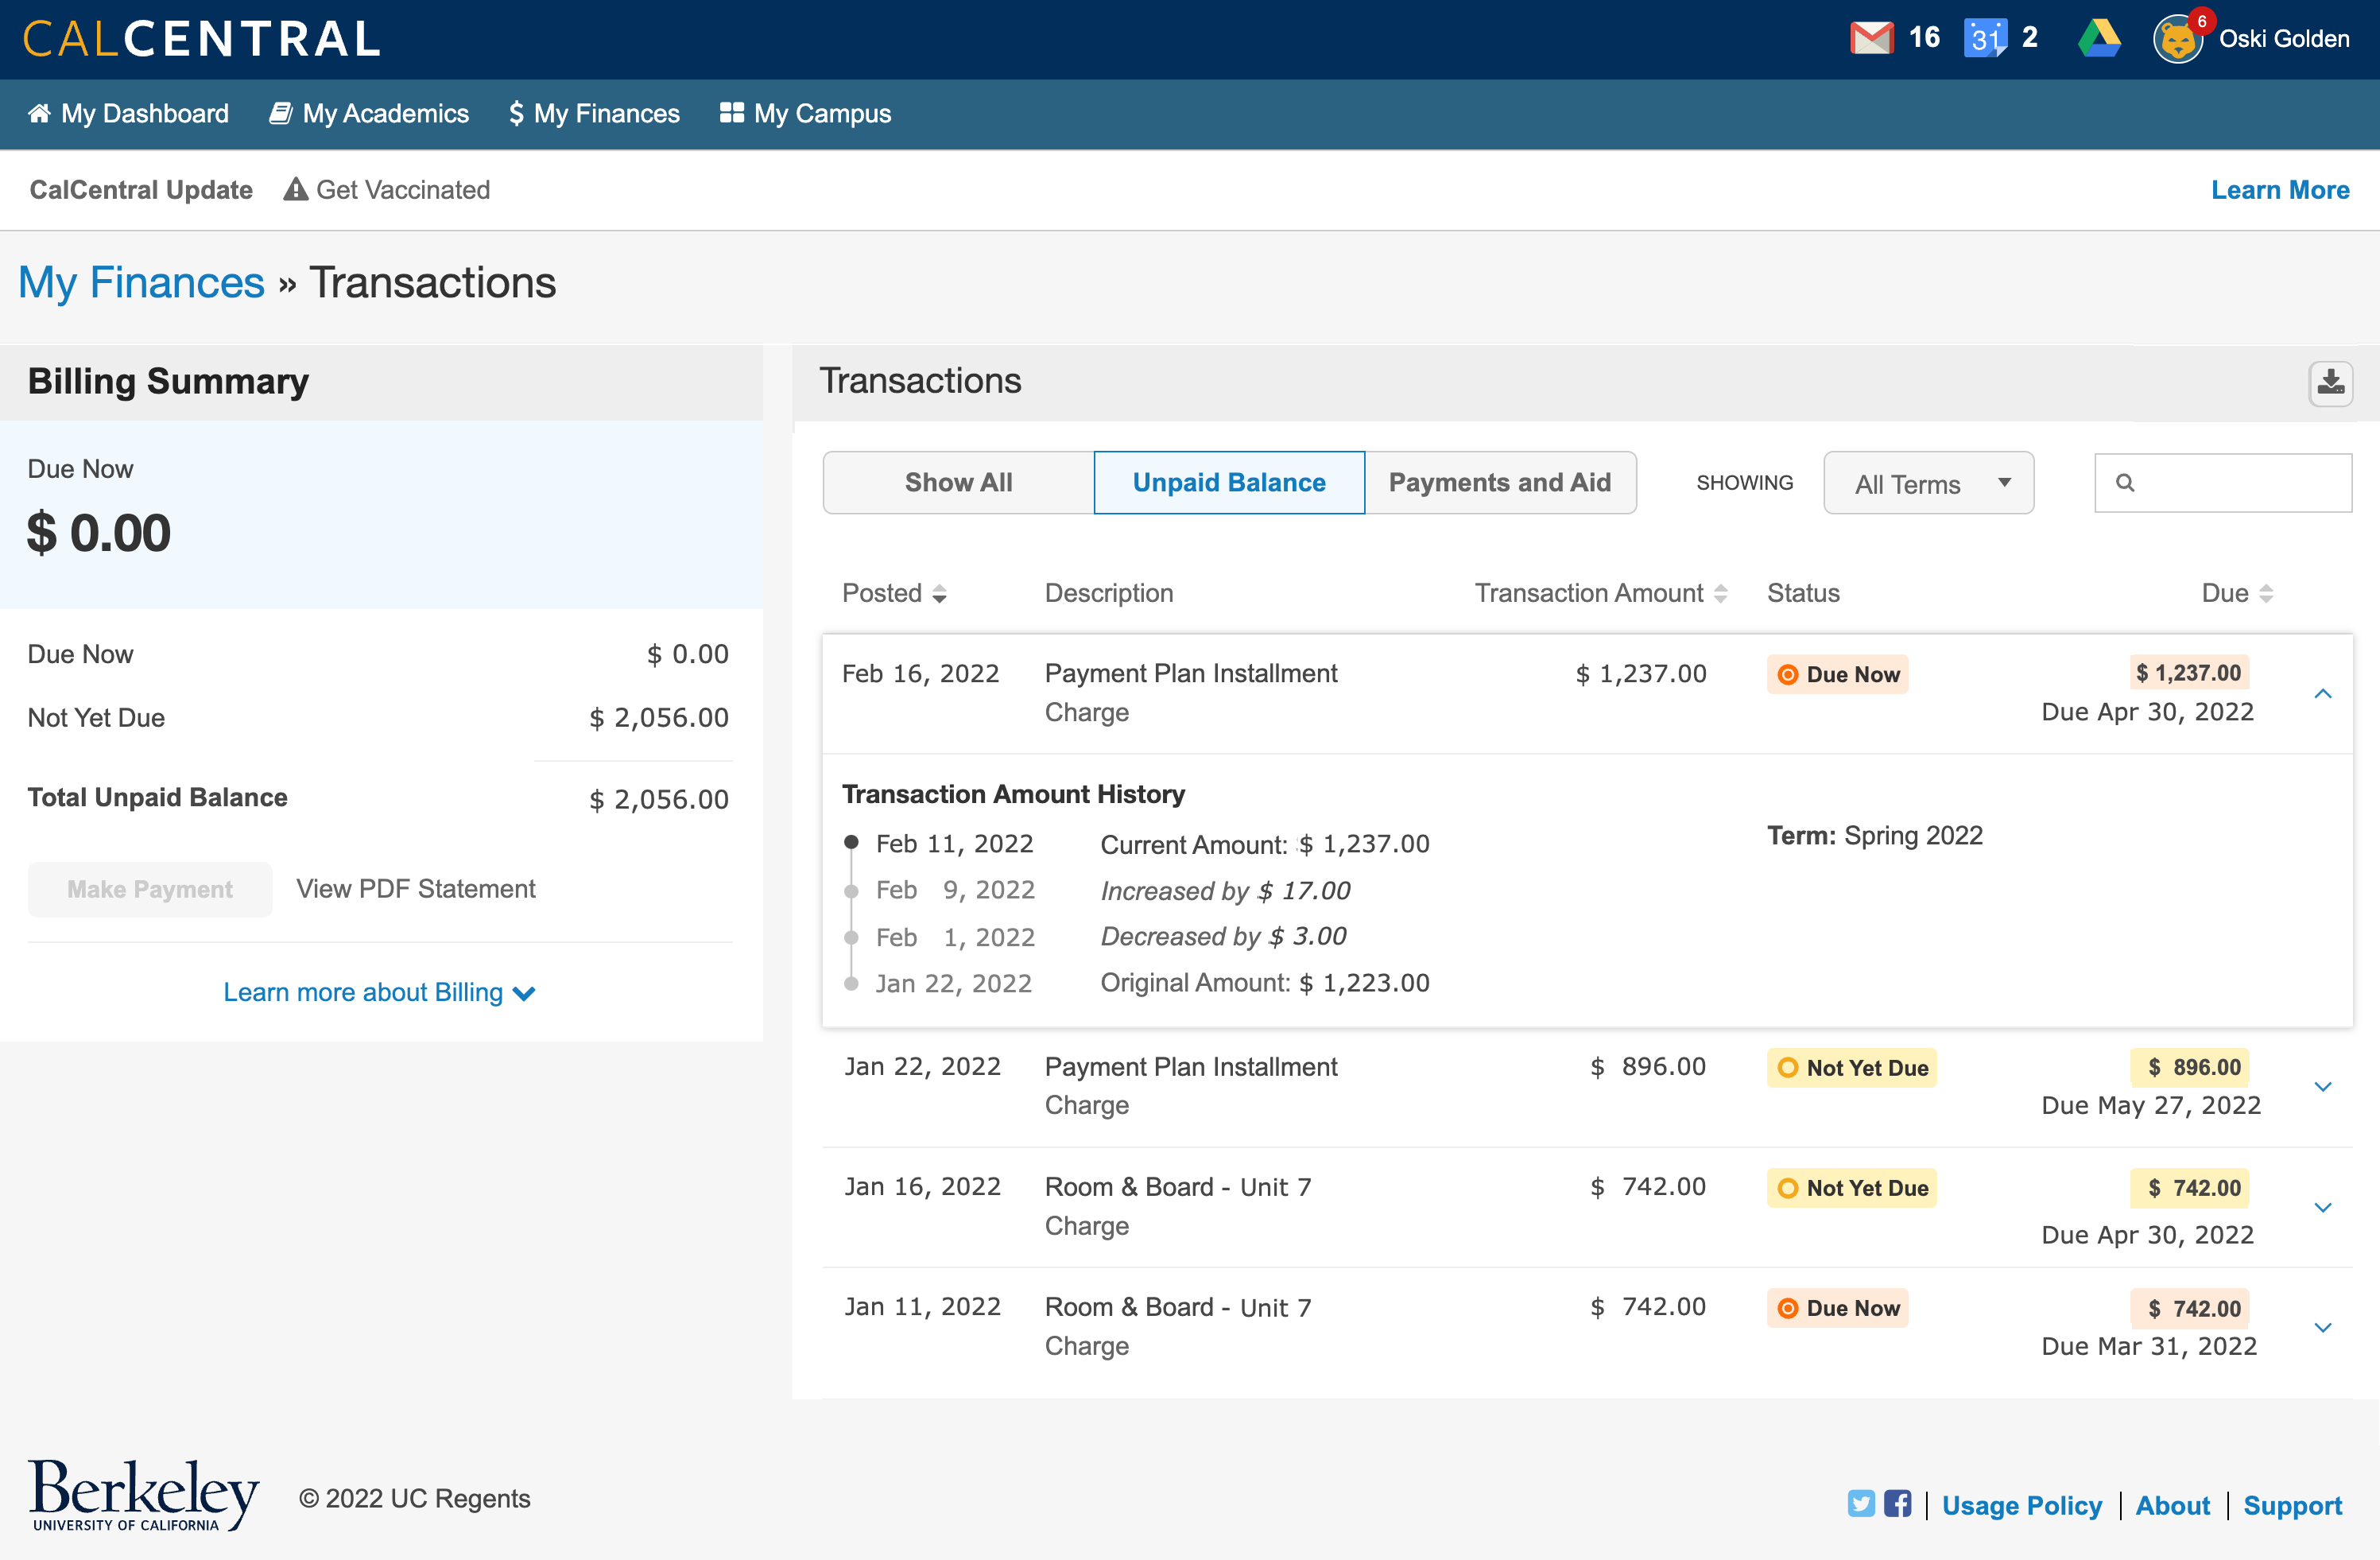Sort by Posted column arrows
2380x1560 pixels.
(939, 594)
